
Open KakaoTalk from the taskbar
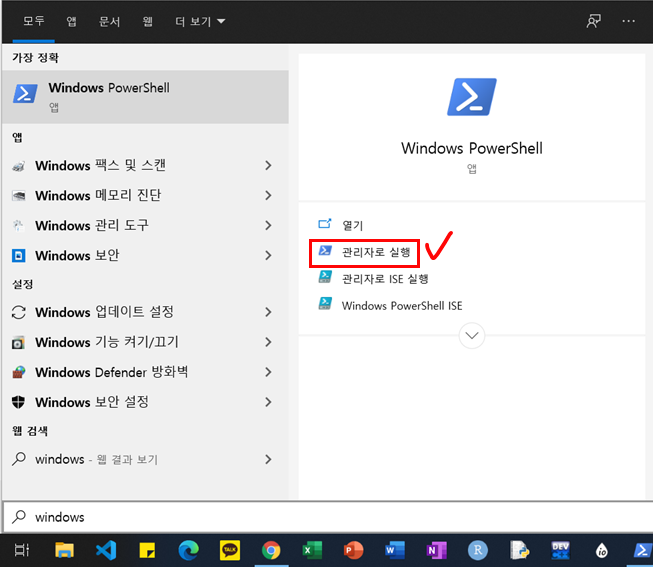229,550
